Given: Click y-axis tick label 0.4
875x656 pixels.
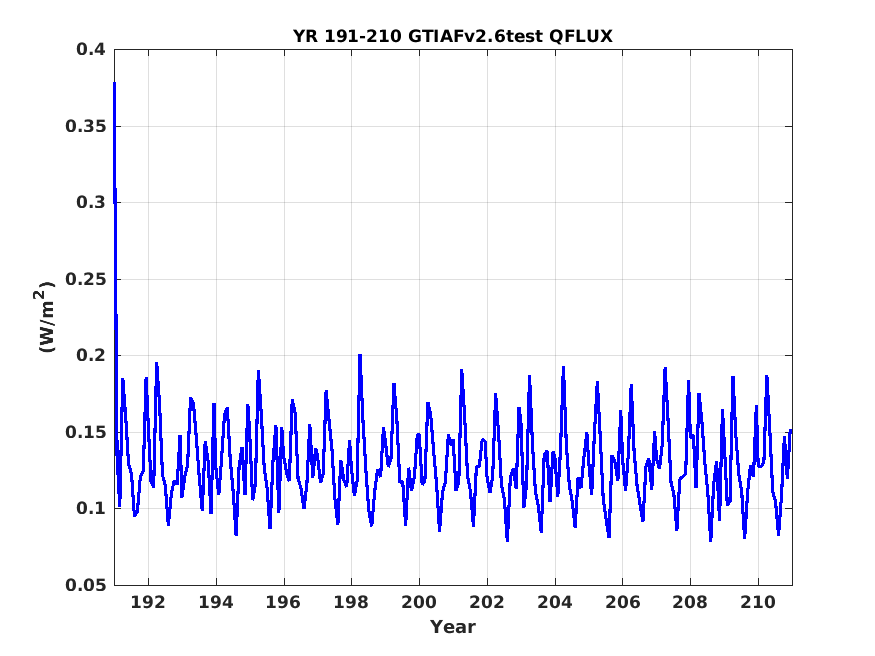Looking at the screenshot, I should (90, 50).
